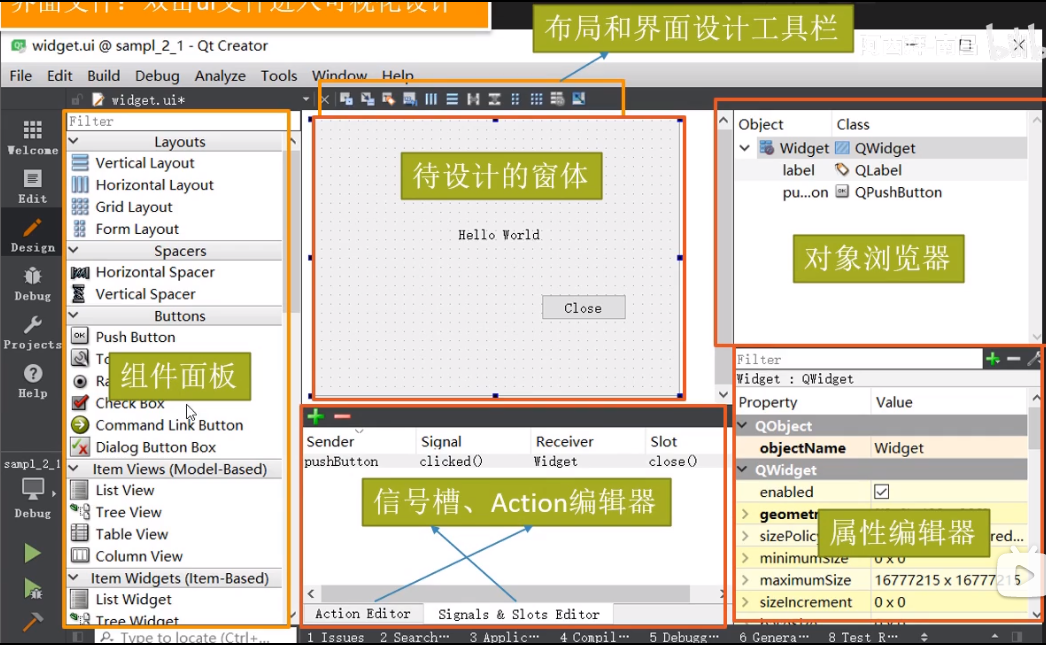Open the Debug mode with bug icon

(32, 283)
